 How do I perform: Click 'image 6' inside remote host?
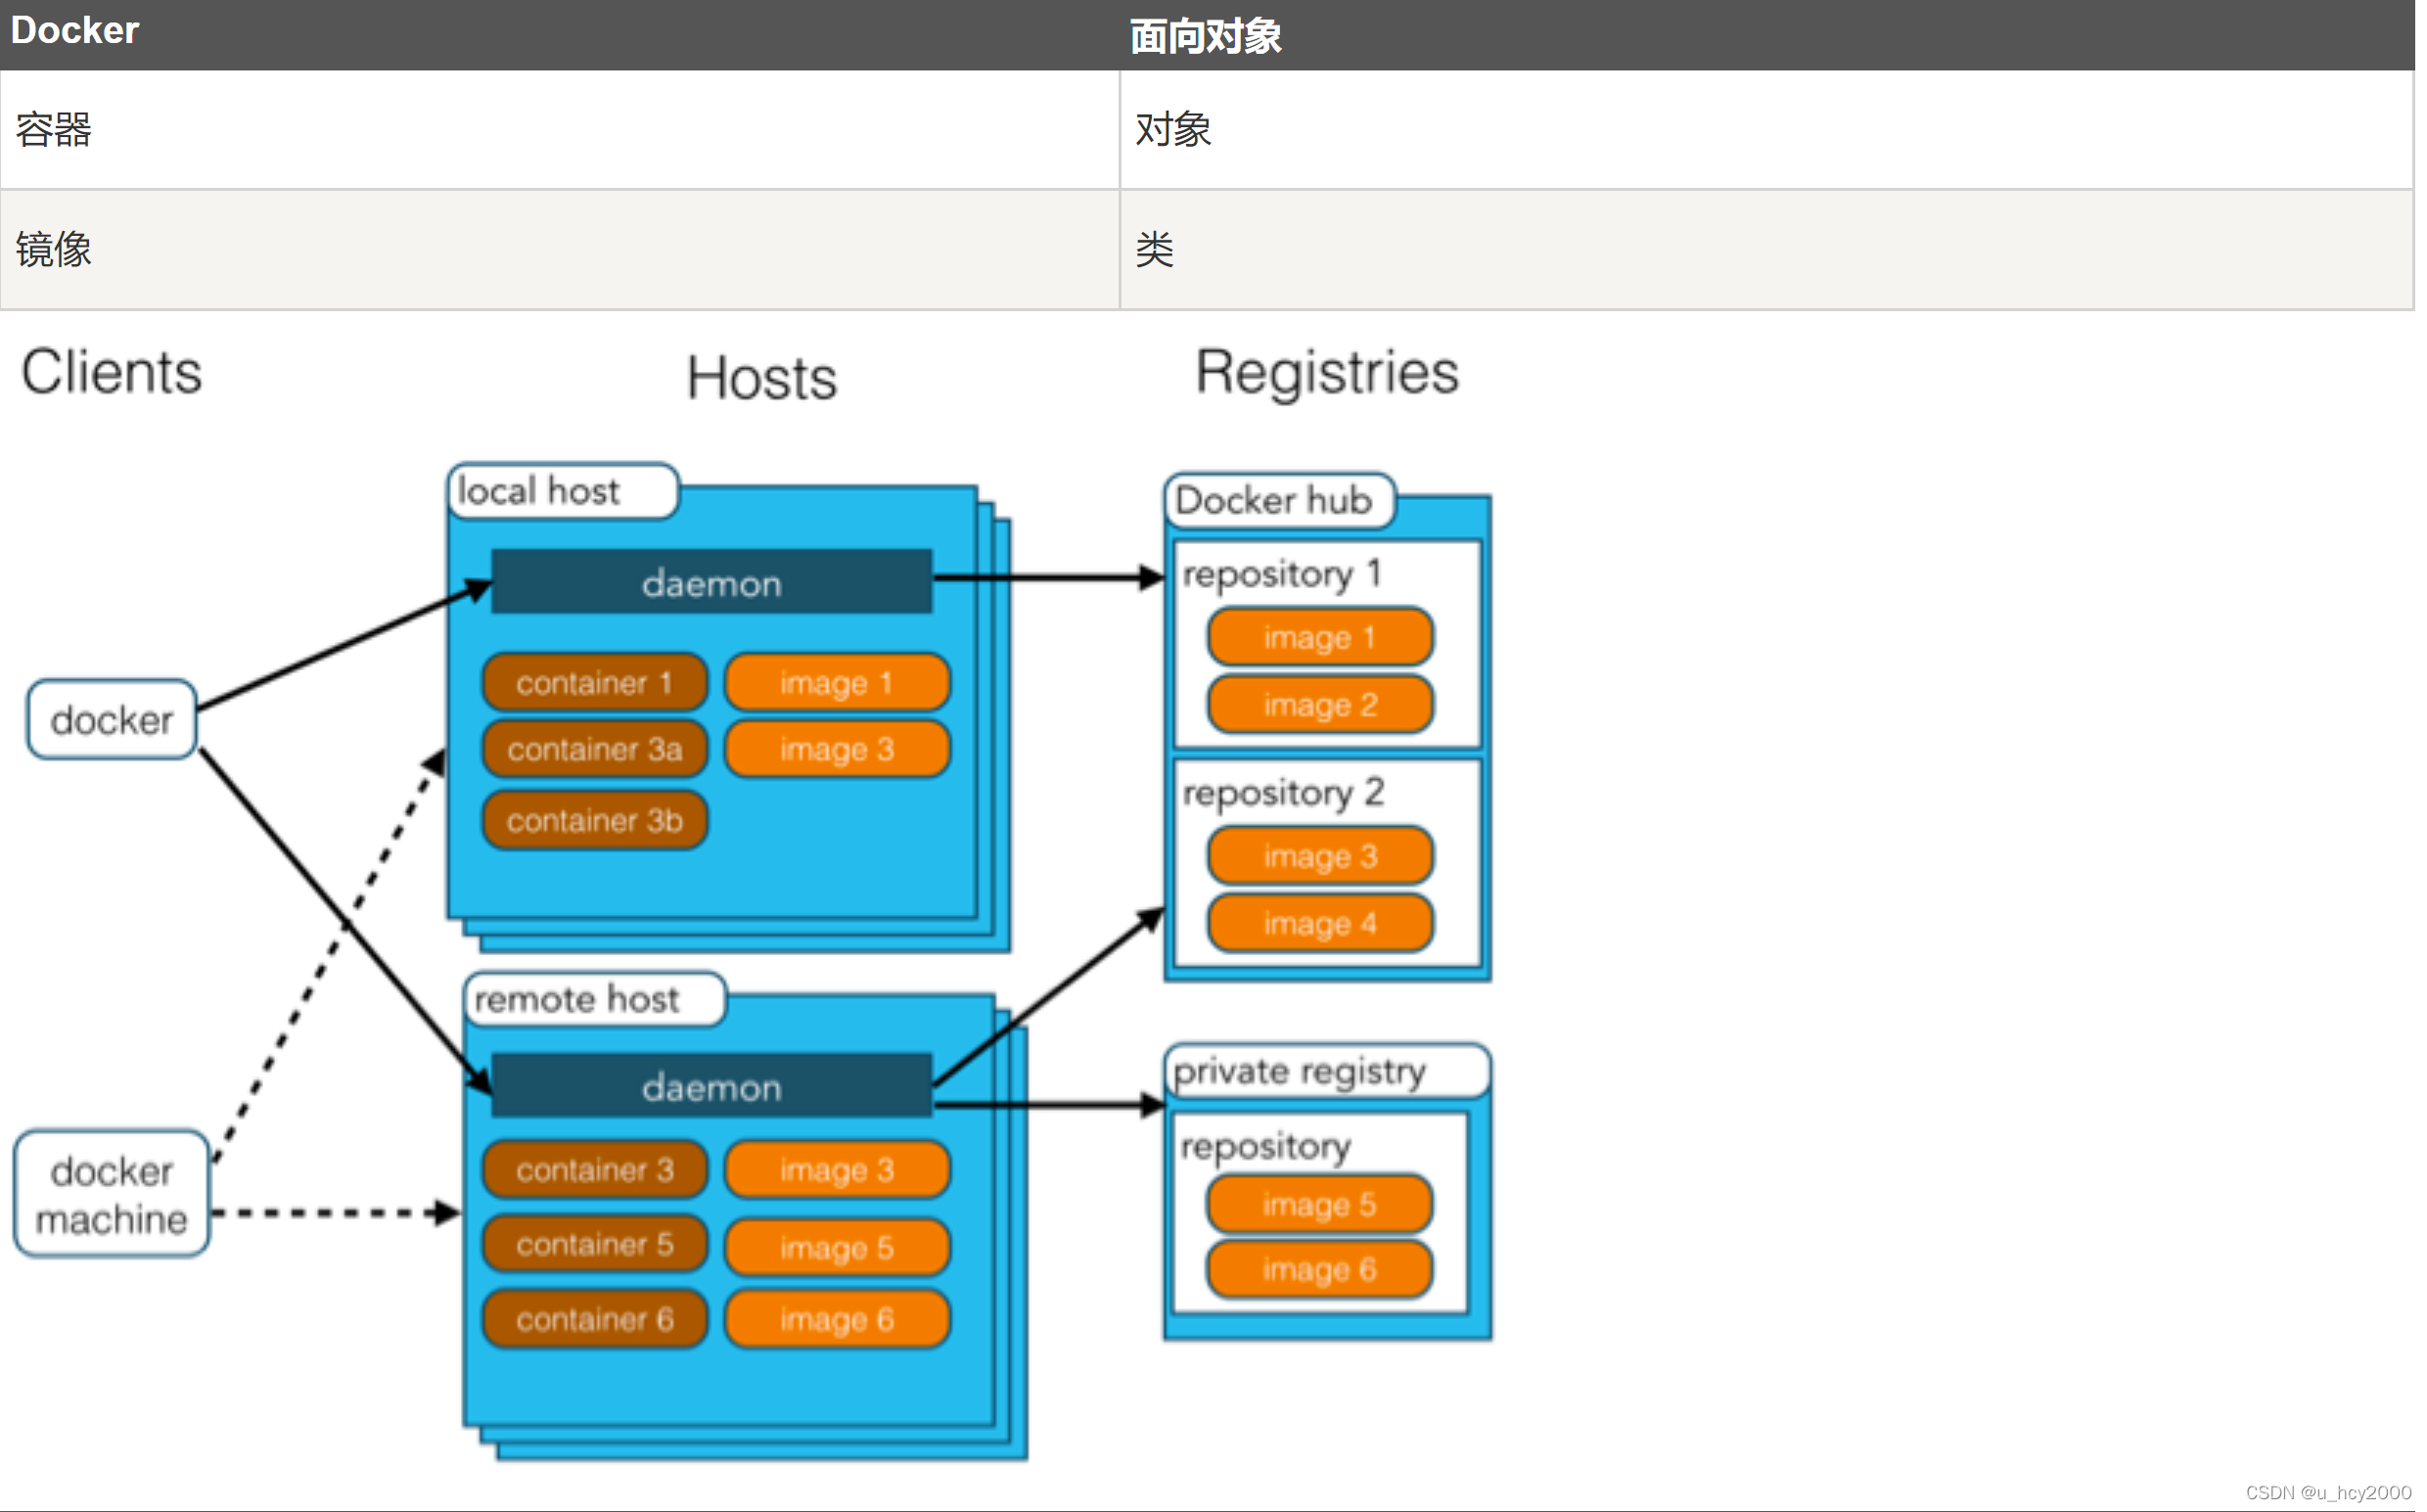point(837,1319)
